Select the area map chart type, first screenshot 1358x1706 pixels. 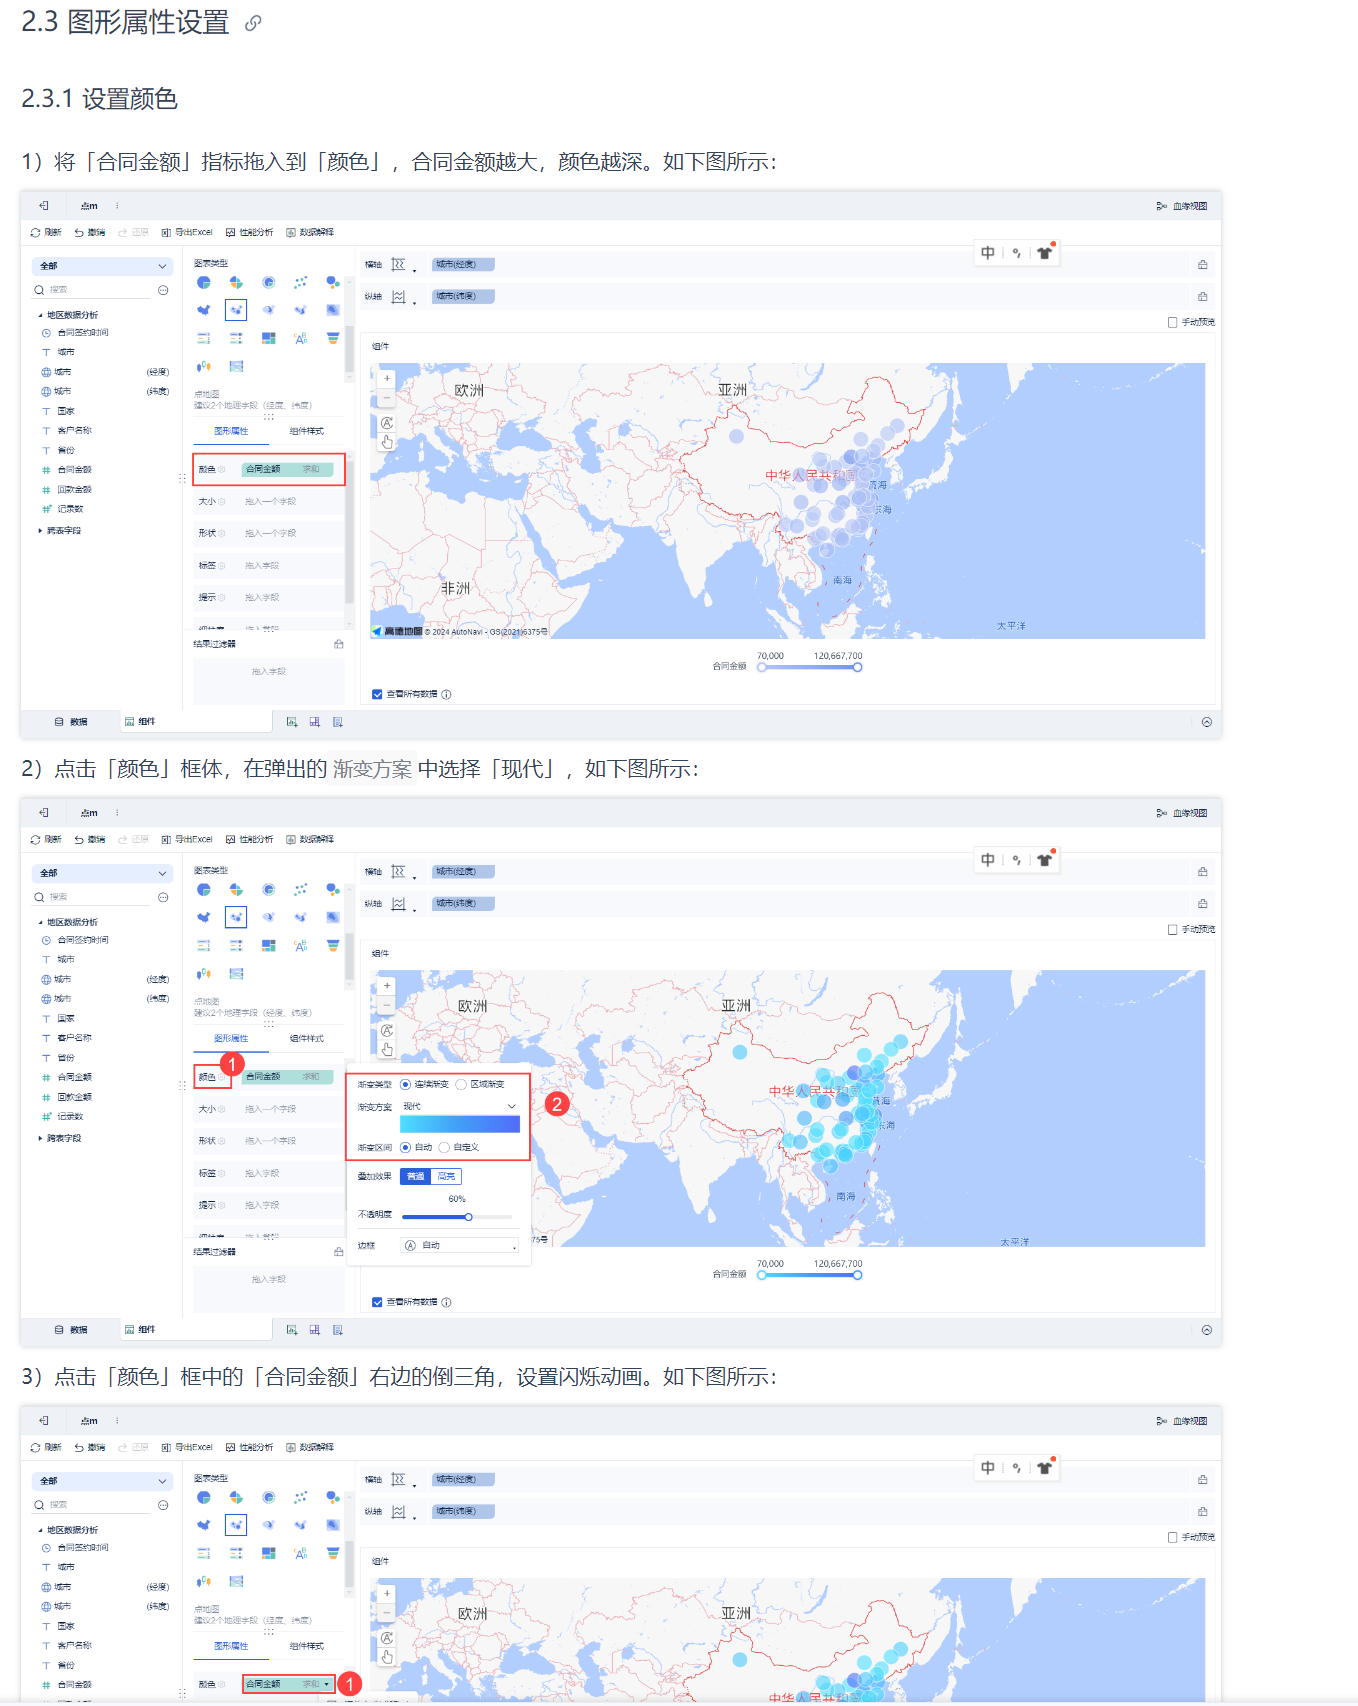[x=204, y=310]
